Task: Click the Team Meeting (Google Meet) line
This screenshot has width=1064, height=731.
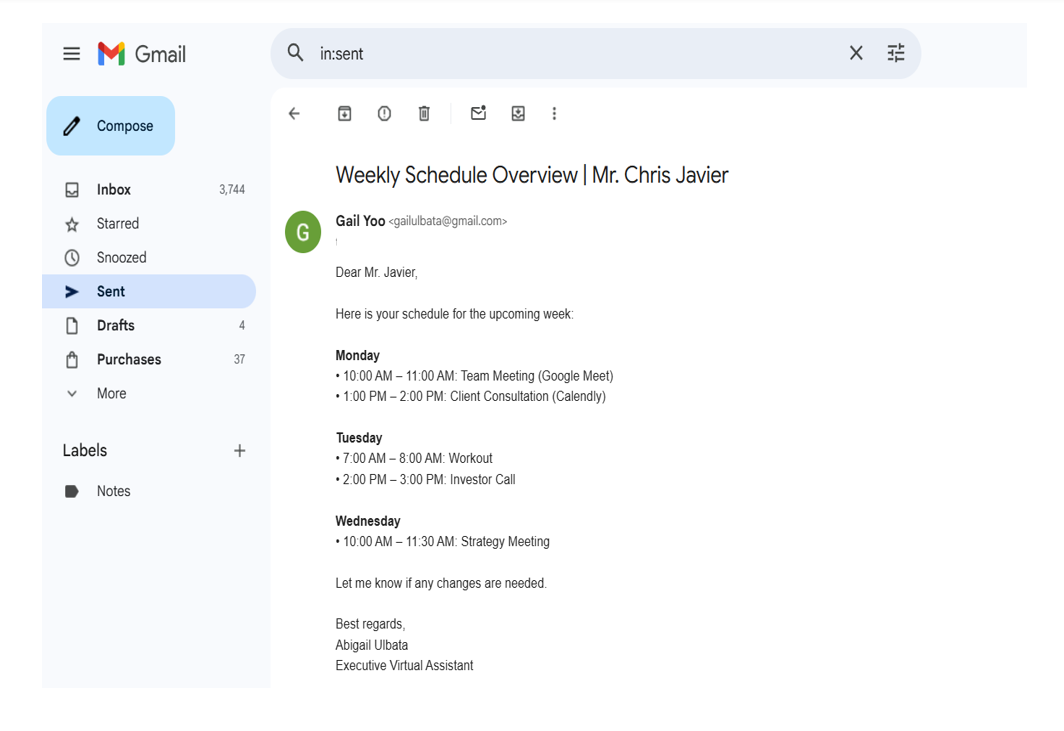Action: [x=474, y=376]
